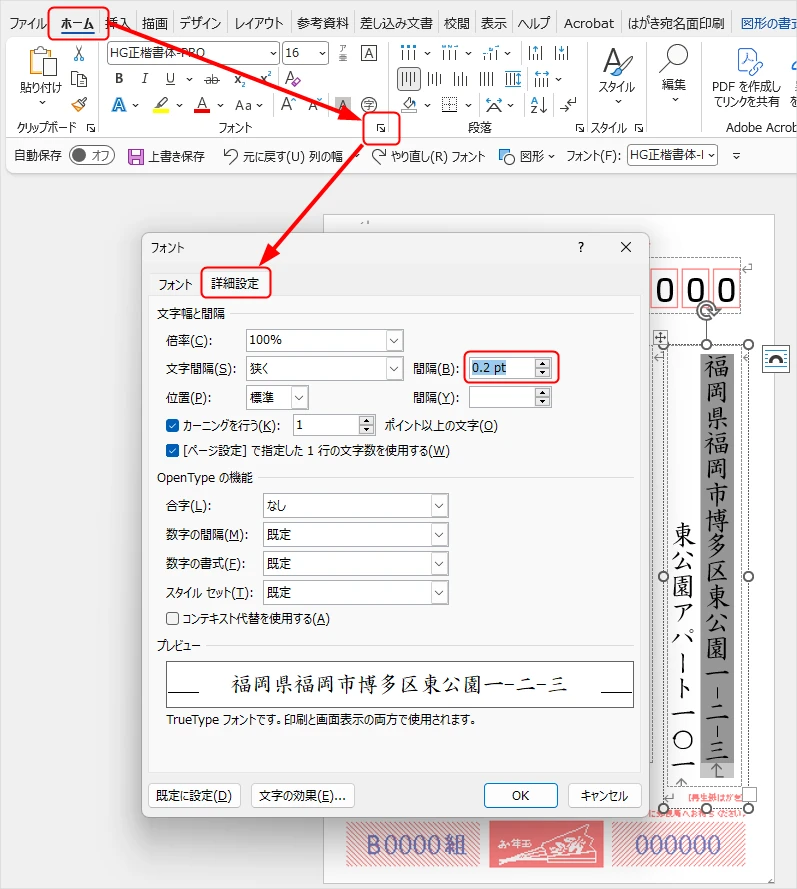Click the Enclose Characters border A icon
The height and width of the screenshot is (889, 797).
click(x=368, y=53)
